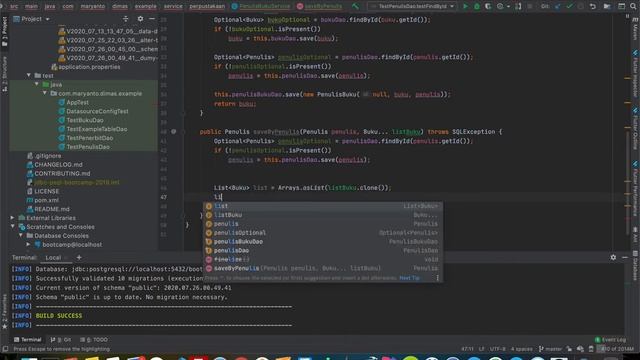Select application.properties file
640x360 pixels.
click(x=89, y=67)
